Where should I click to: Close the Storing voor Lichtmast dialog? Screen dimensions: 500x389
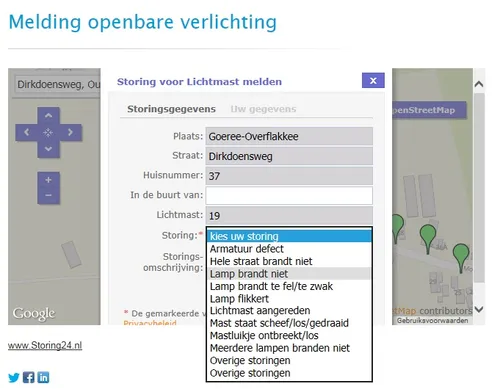373,80
